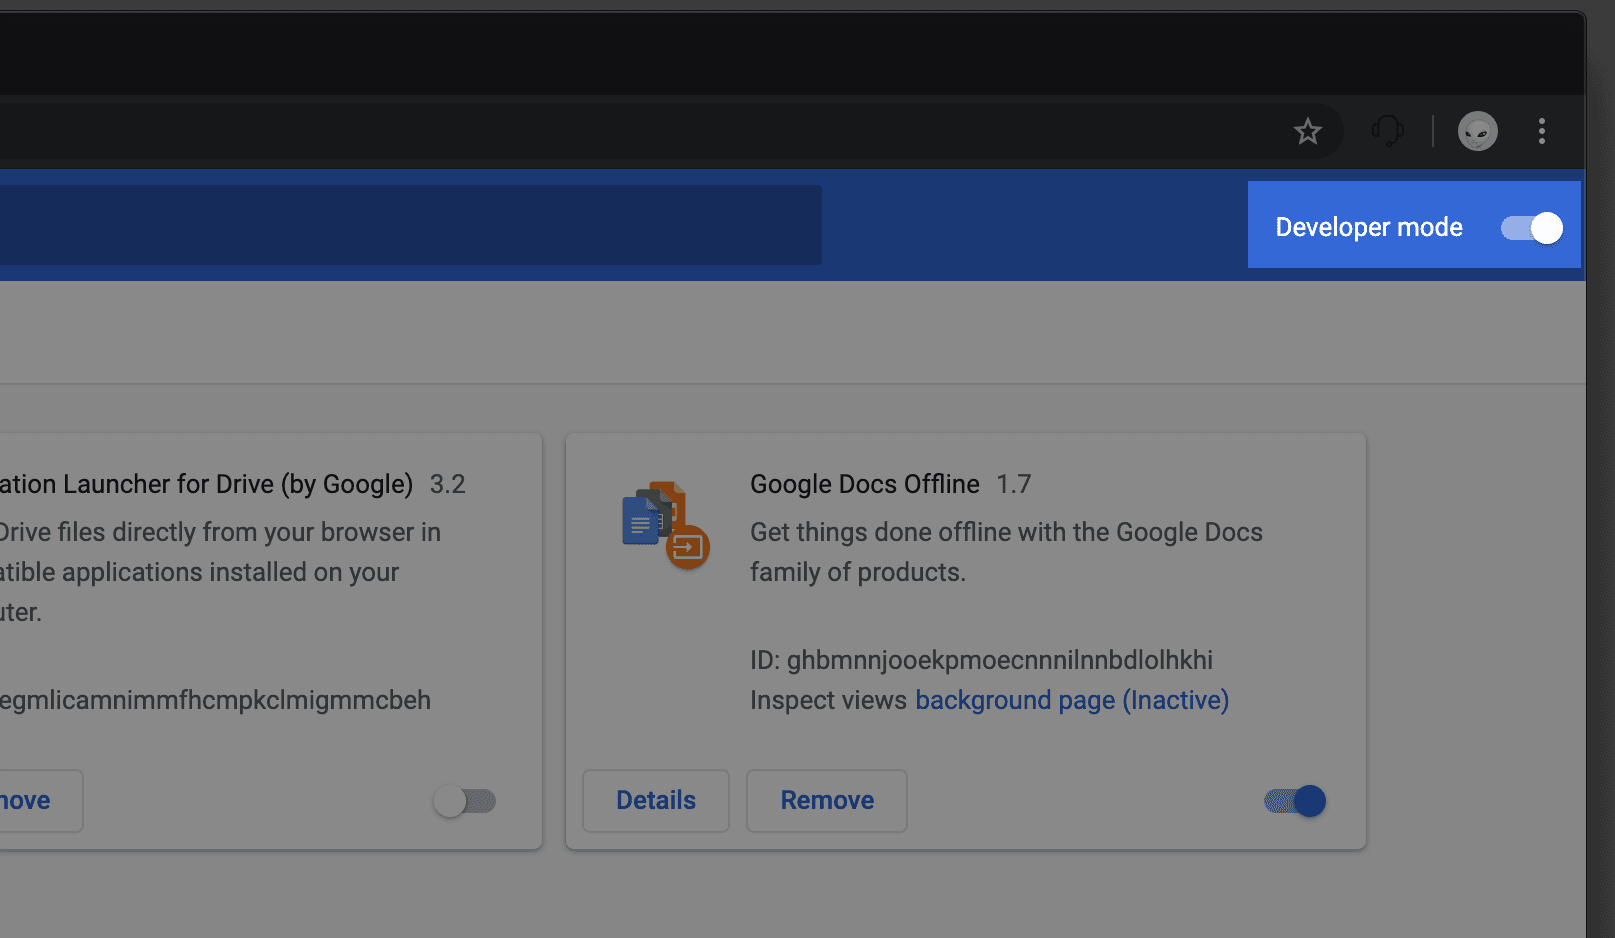1615x938 pixels.
Task: Click the Inspect views label
Action: (828, 700)
